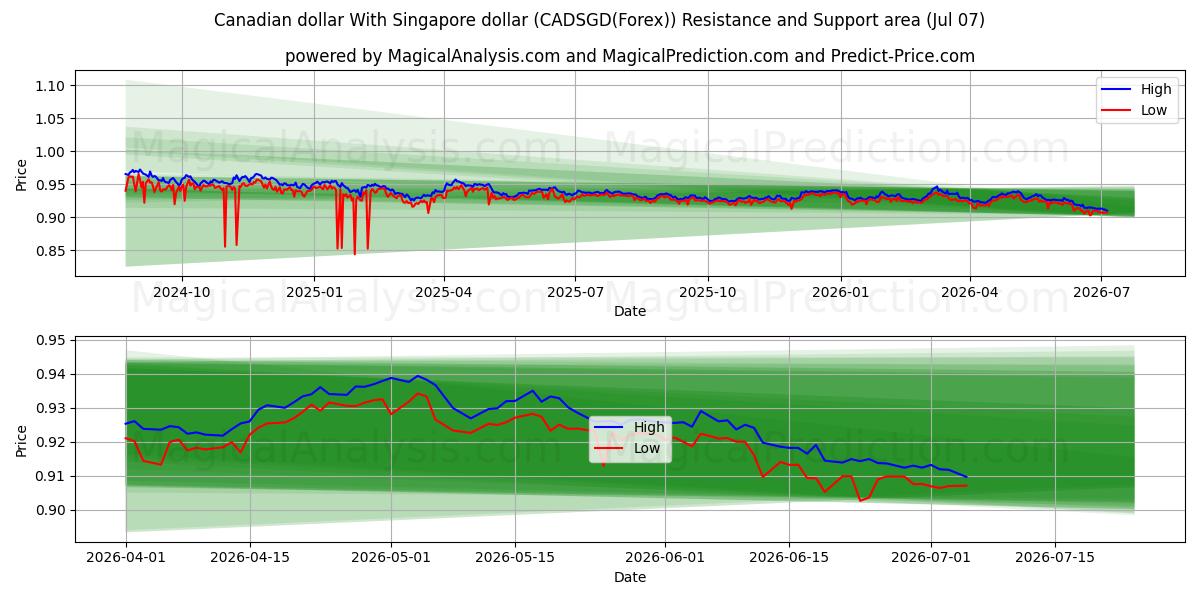
Task: Click the '2026-04' date tick on the upper chart
Action: click(x=969, y=294)
